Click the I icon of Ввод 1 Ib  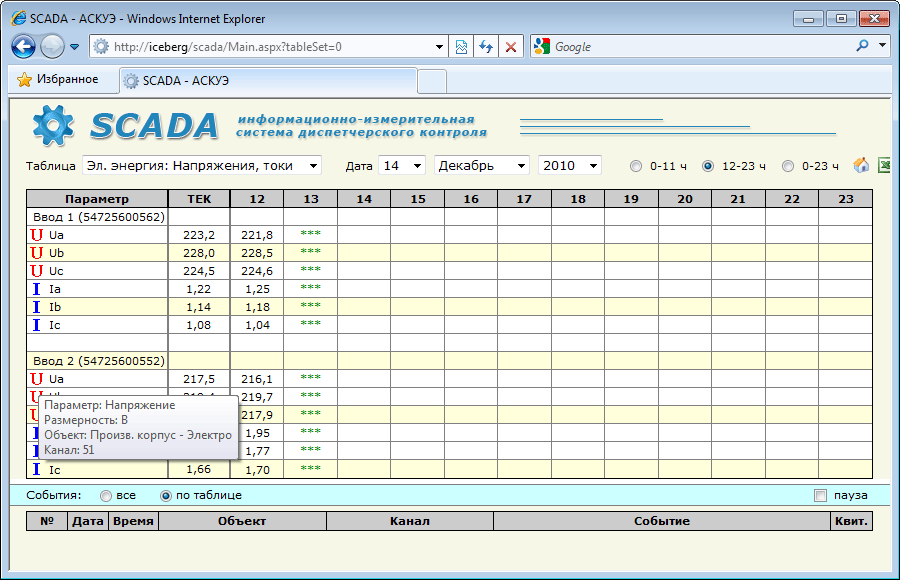coord(36,307)
